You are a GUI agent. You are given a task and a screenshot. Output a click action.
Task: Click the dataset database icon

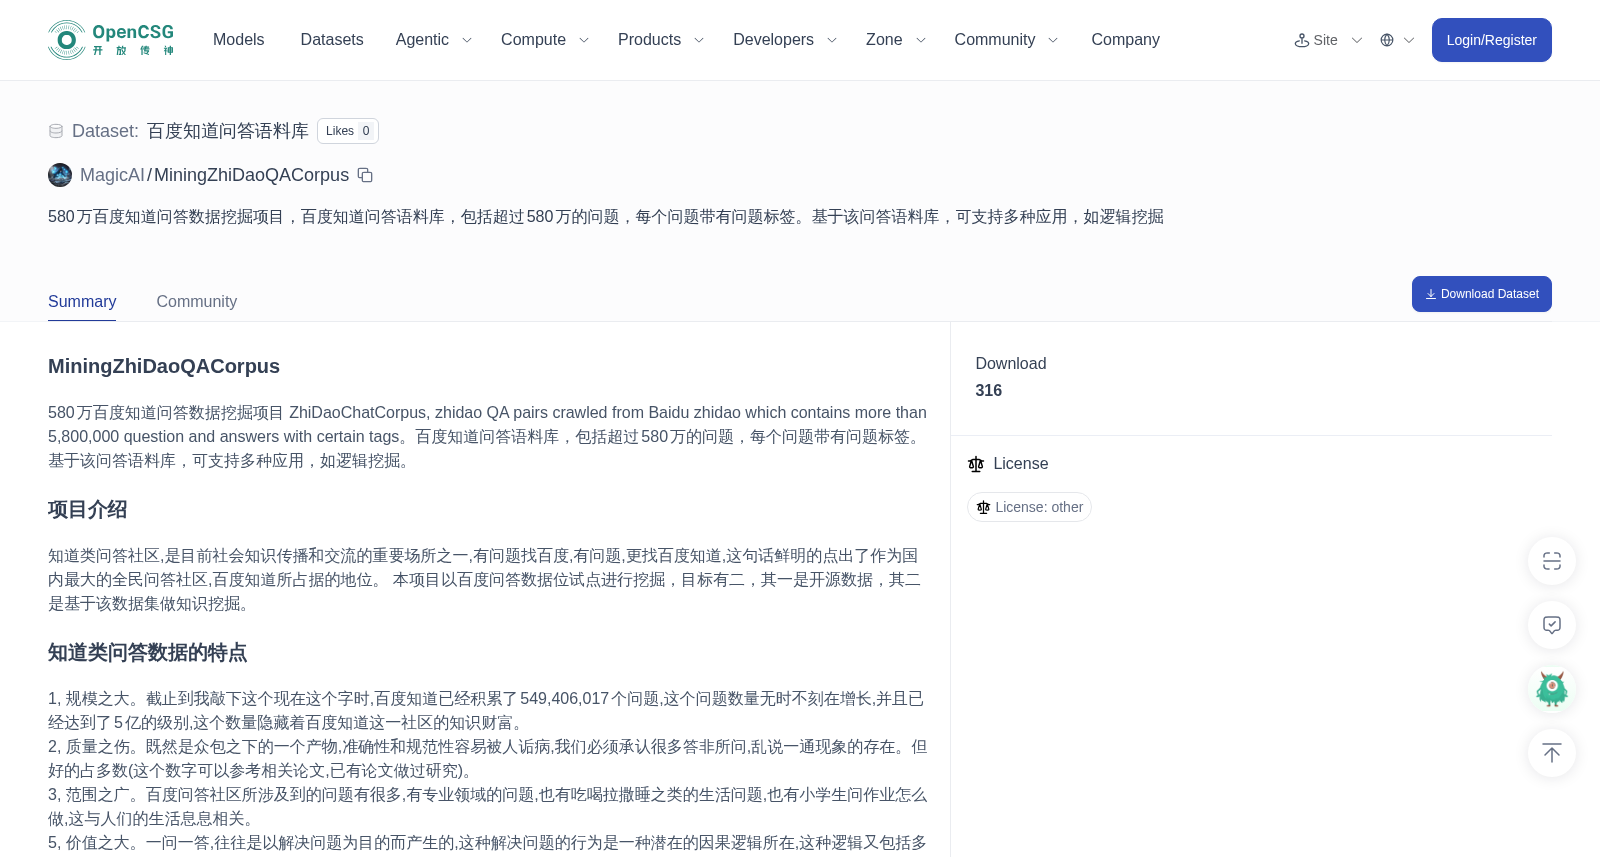pos(56,131)
